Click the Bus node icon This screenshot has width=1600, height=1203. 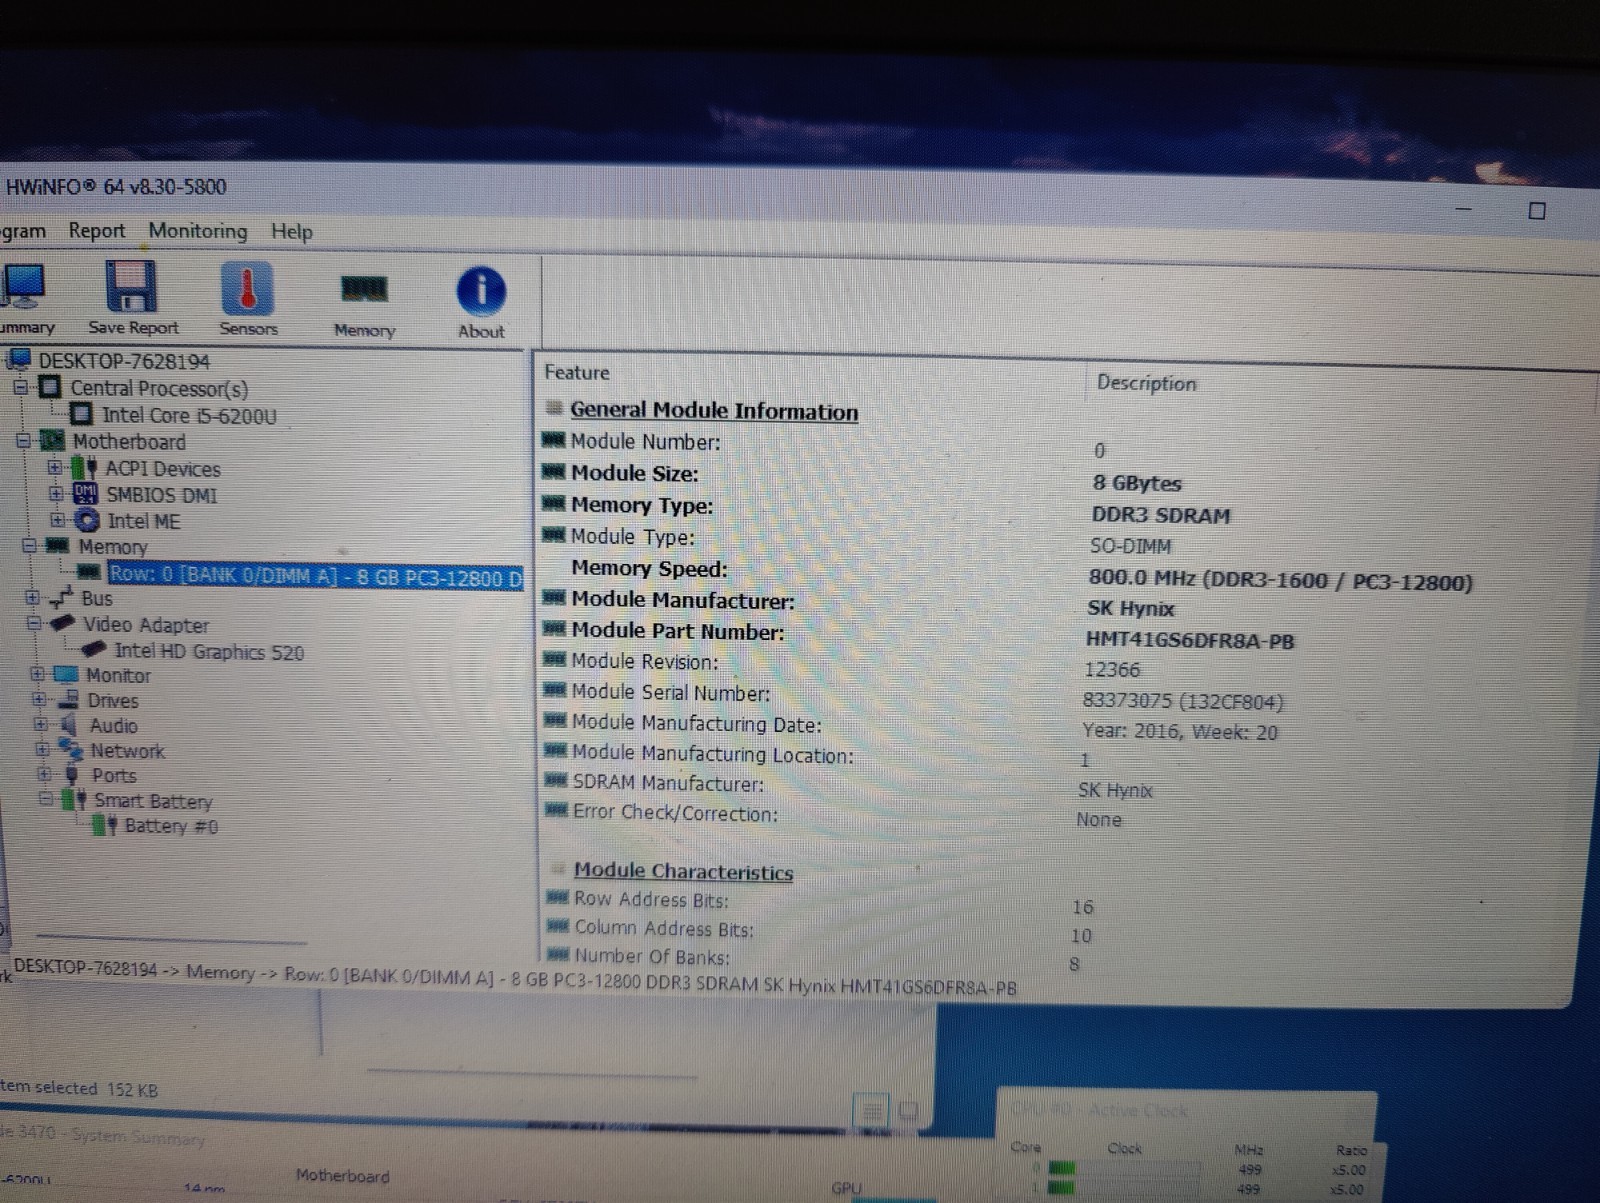[x=62, y=597]
